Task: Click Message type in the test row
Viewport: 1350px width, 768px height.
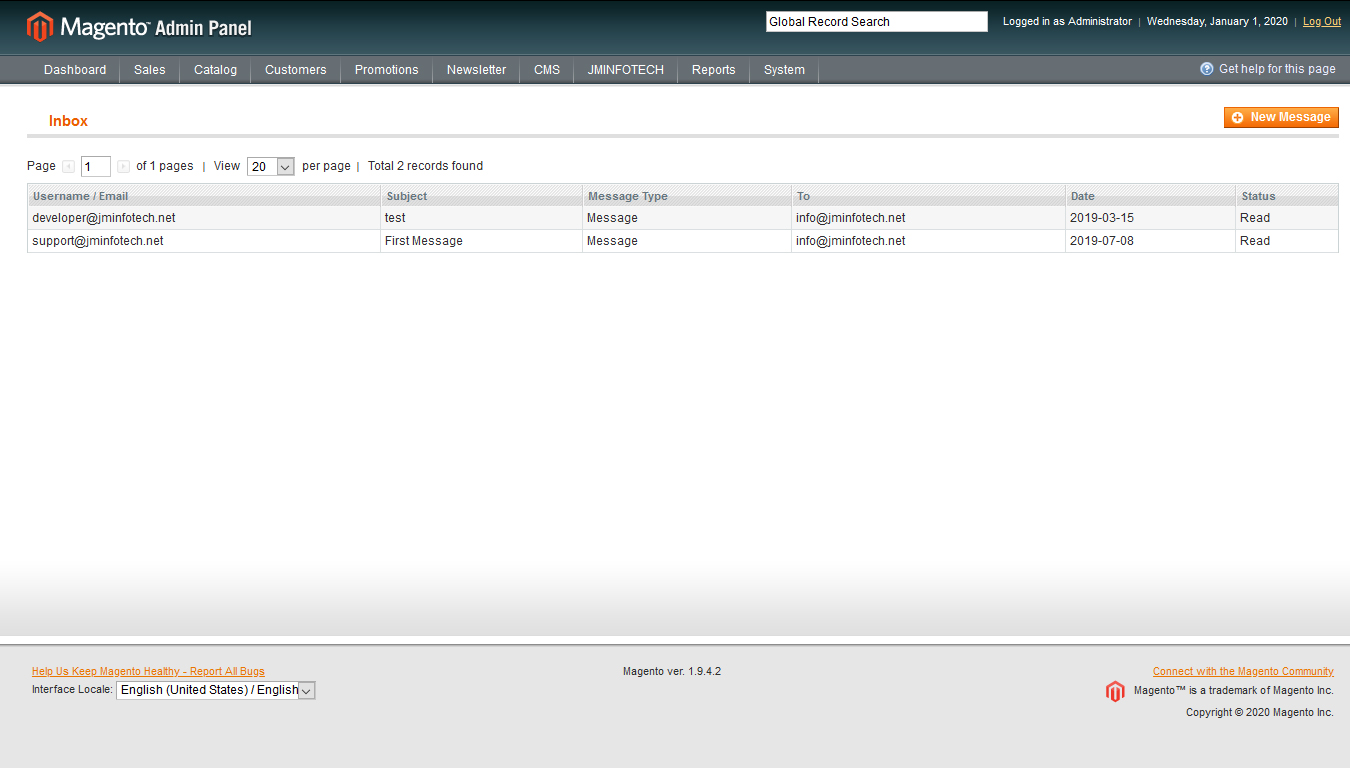Action: (x=612, y=218)
